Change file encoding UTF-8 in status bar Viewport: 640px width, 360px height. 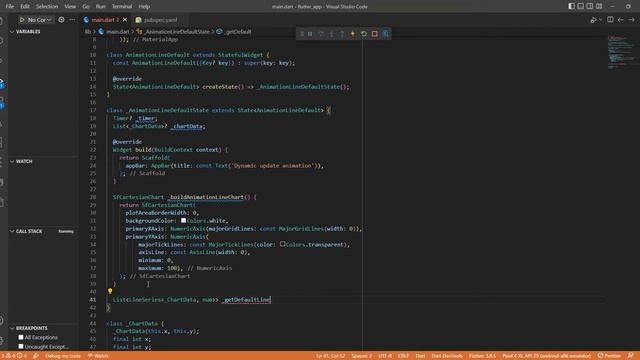[385, 356]
